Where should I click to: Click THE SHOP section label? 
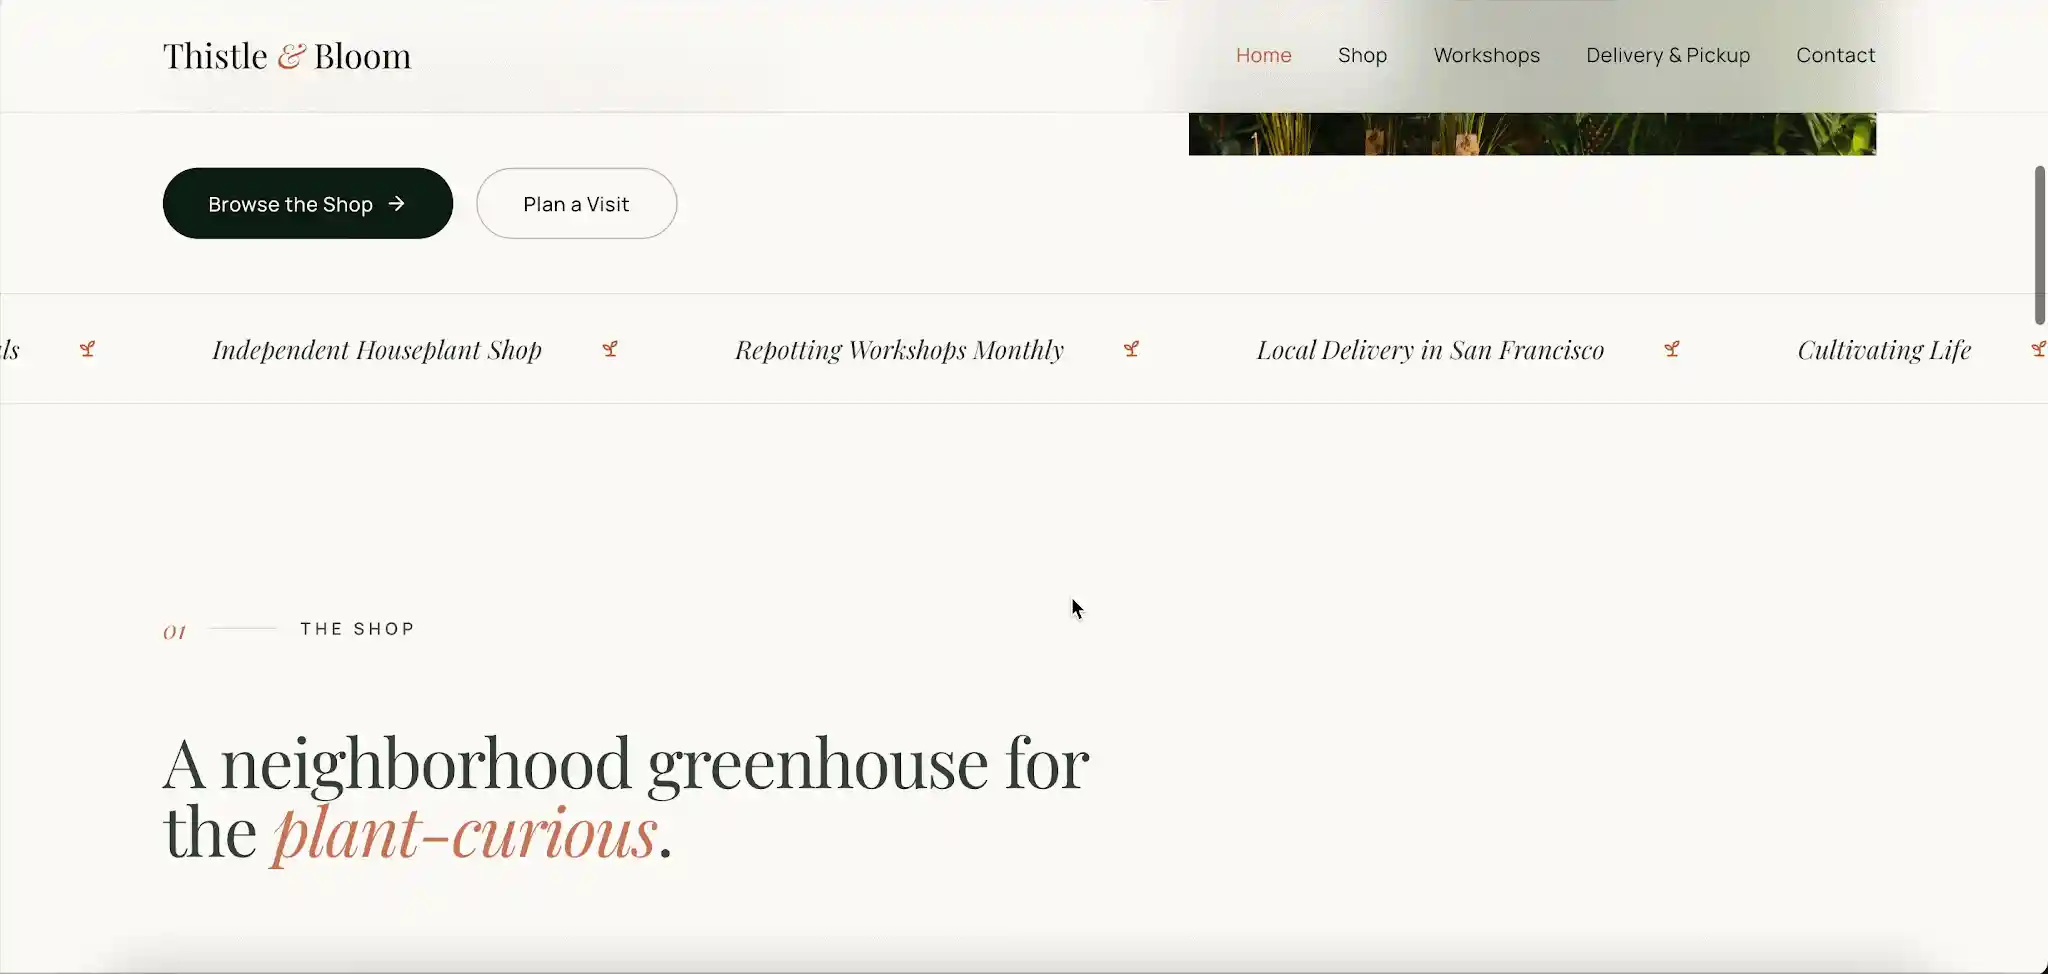[x=357, y=629]
